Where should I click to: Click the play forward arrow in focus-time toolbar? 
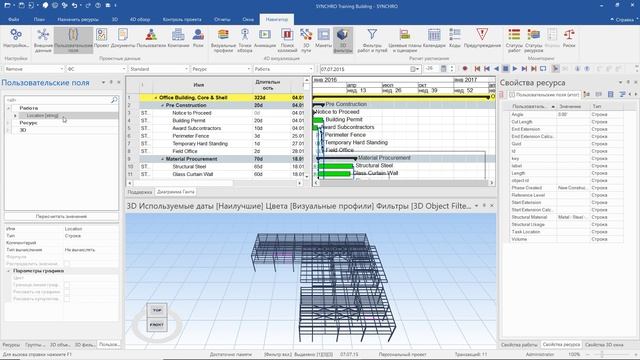click(x=515, y=69)
